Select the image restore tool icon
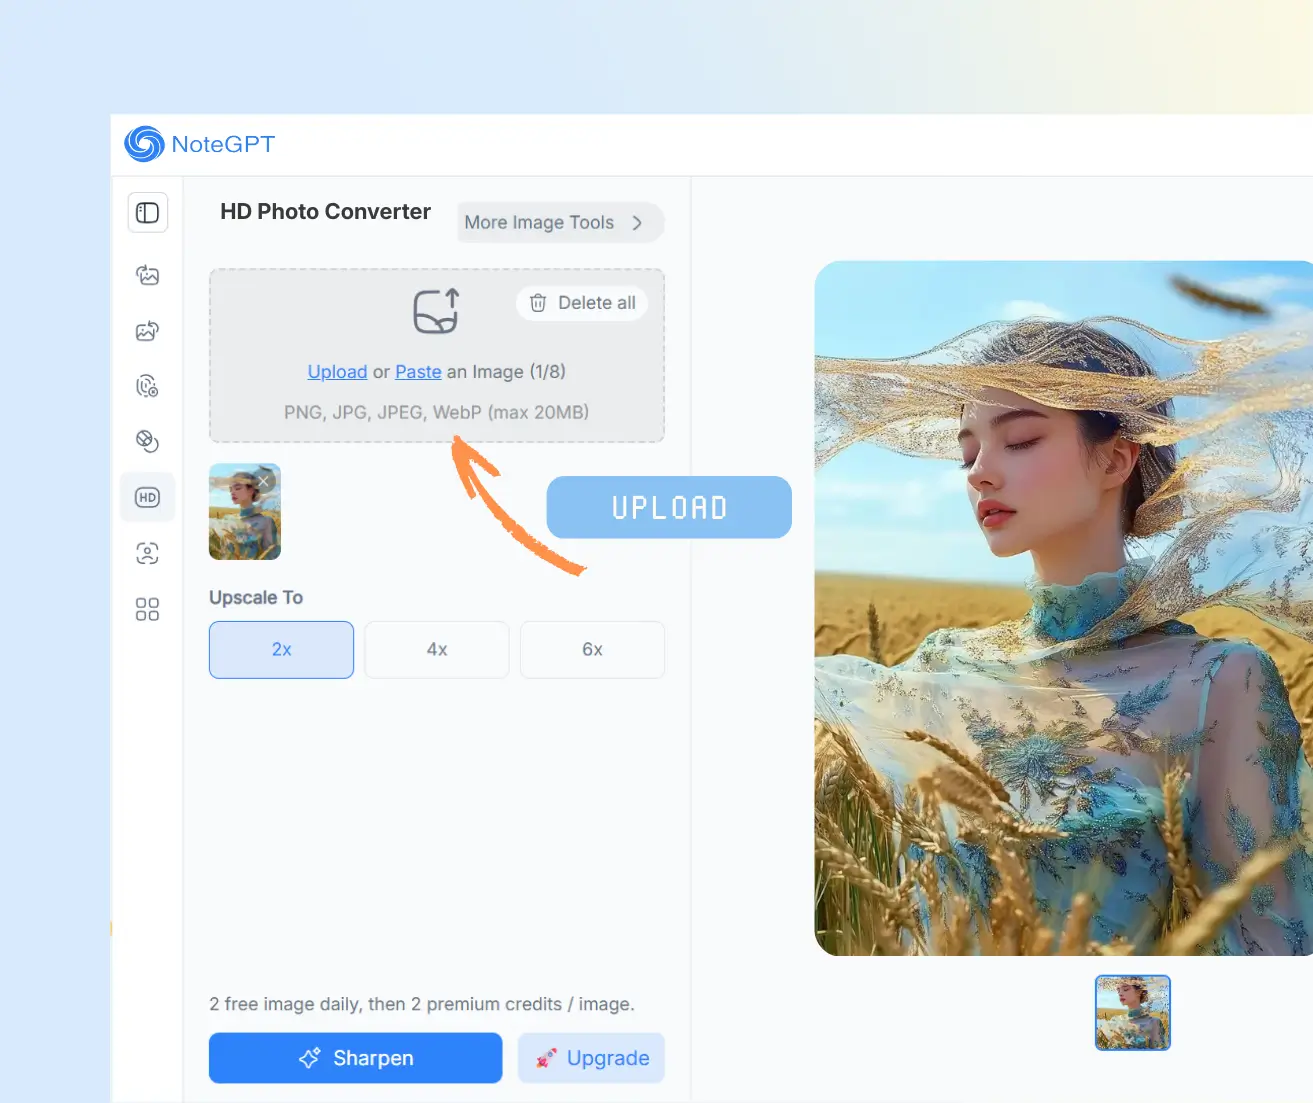Viewport: 1313px width, 1103px height. point(147,331)
